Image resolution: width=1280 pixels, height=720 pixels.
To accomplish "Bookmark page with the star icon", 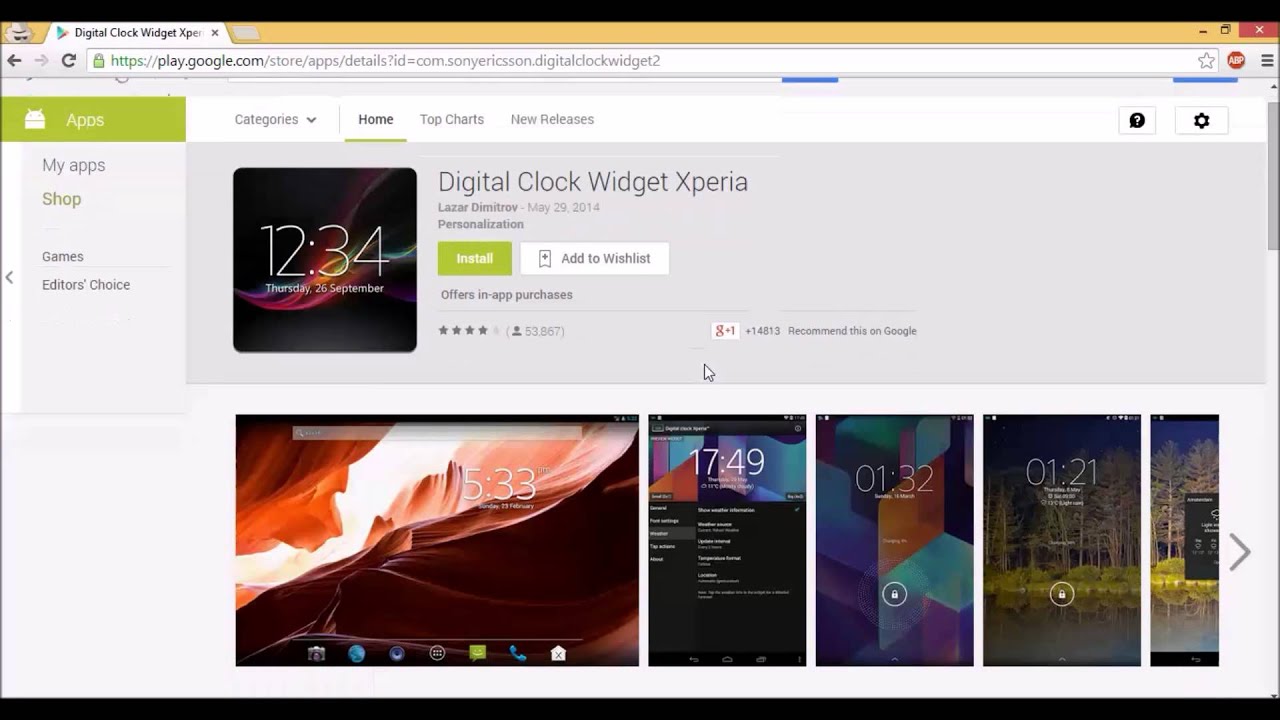I will point(1206,60).
